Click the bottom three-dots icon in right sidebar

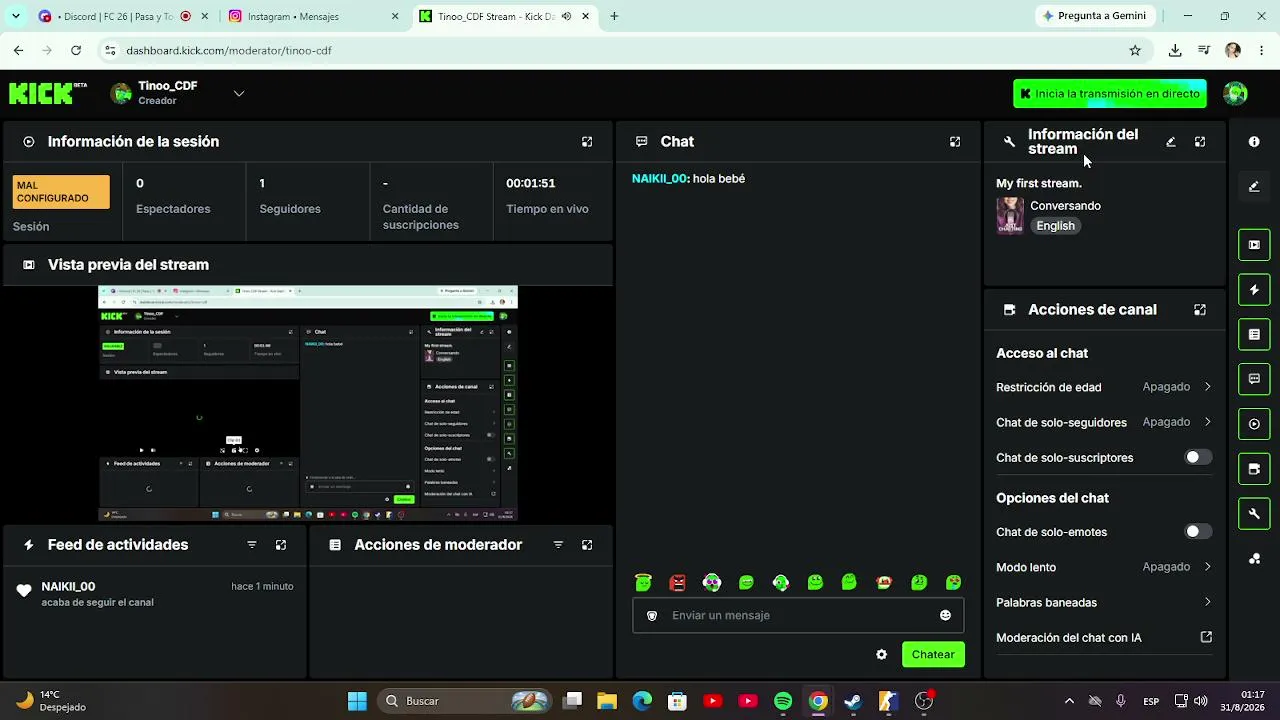[x=1254, y=559]
